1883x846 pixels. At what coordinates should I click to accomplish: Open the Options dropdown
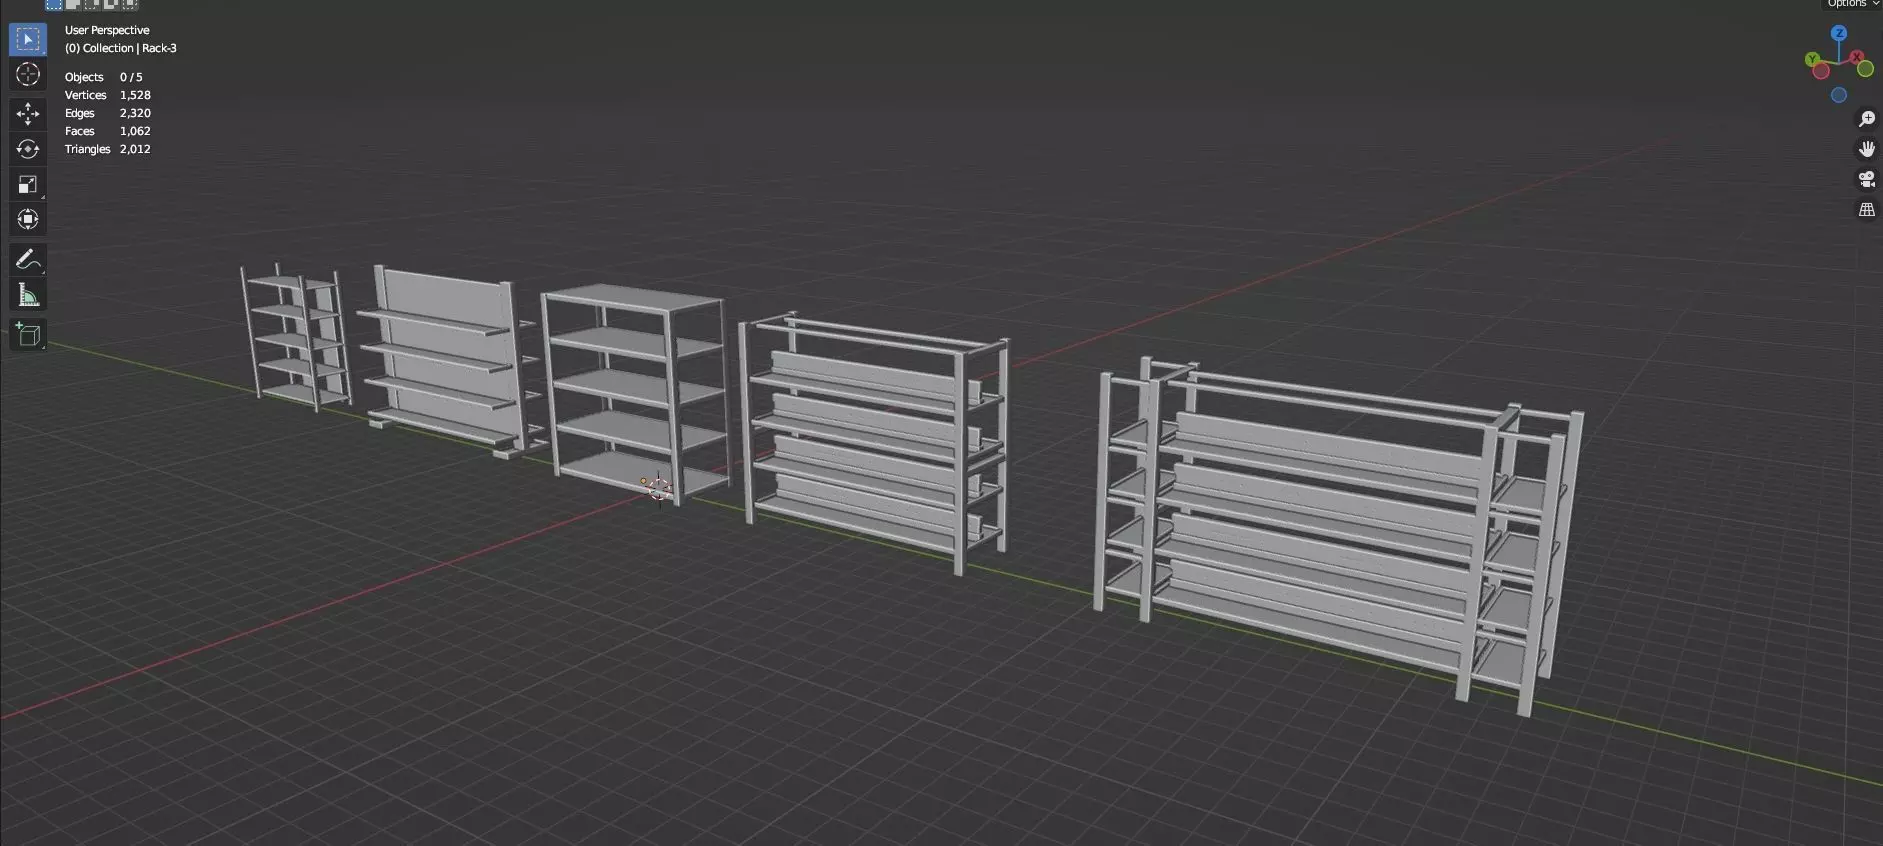coord(1852,4)
